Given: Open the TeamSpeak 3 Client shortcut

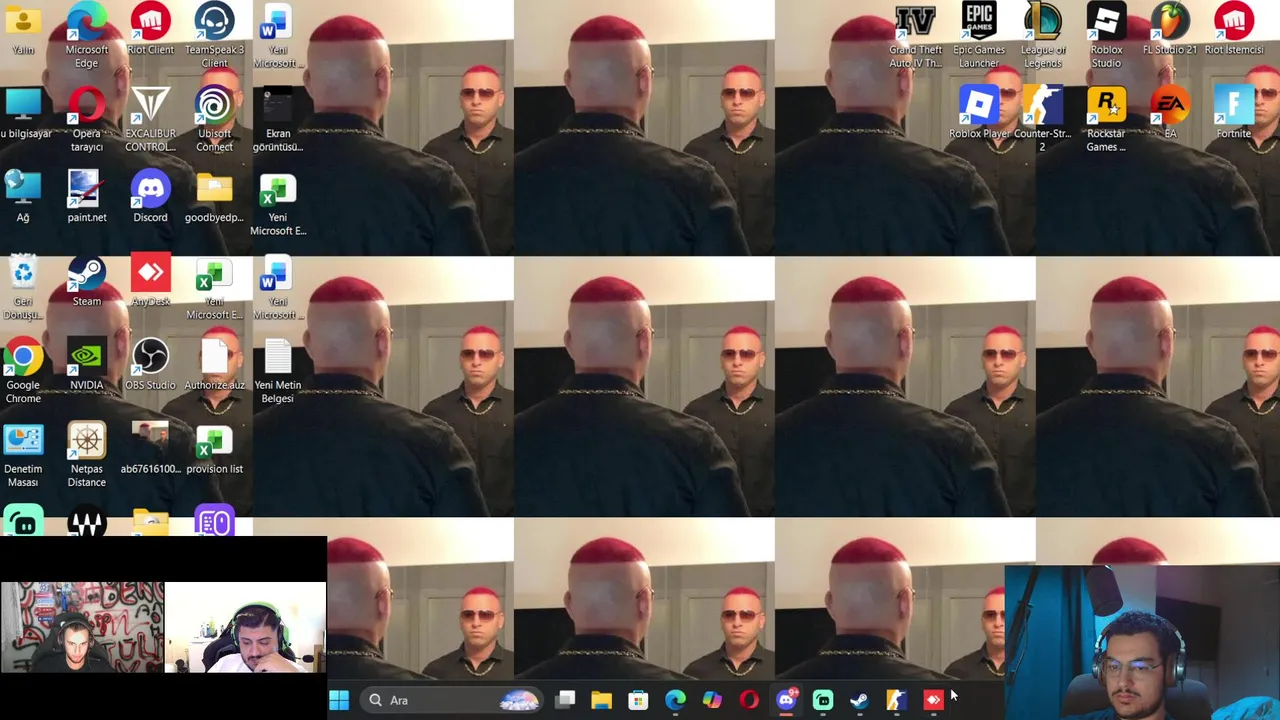Looking at the screenshot, I should (214, 34).
